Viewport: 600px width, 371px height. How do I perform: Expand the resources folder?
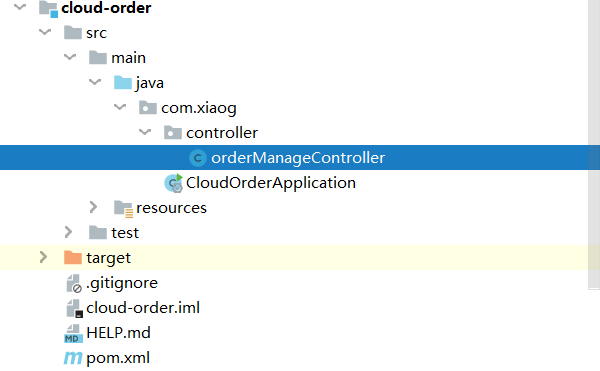click(93, 207)
